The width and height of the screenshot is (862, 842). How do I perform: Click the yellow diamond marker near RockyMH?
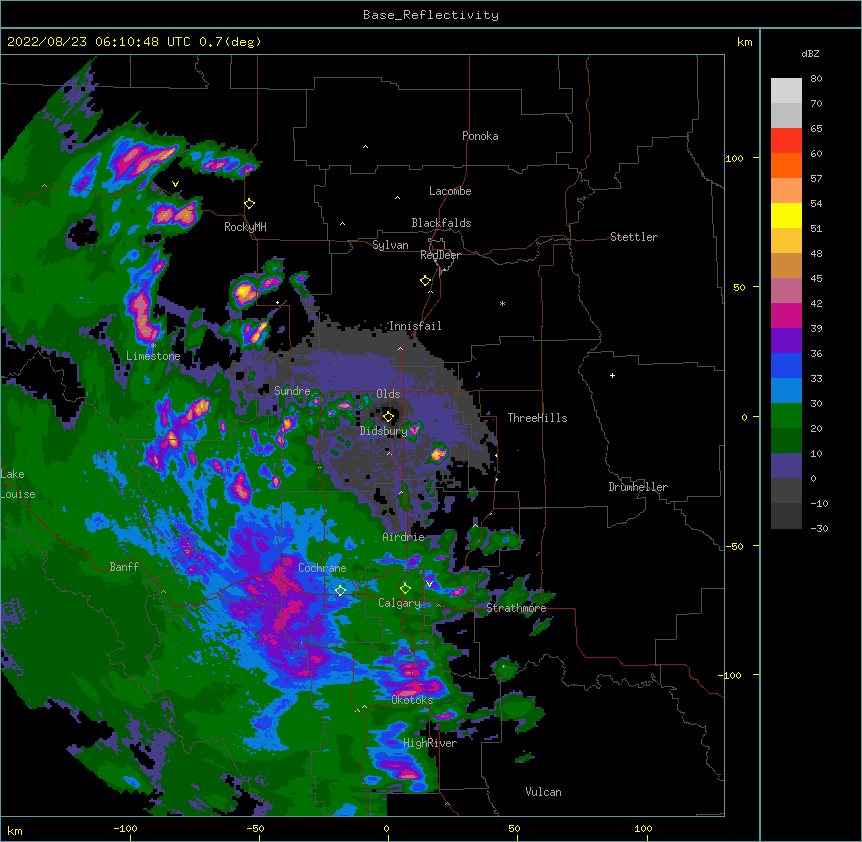[250, 204]
